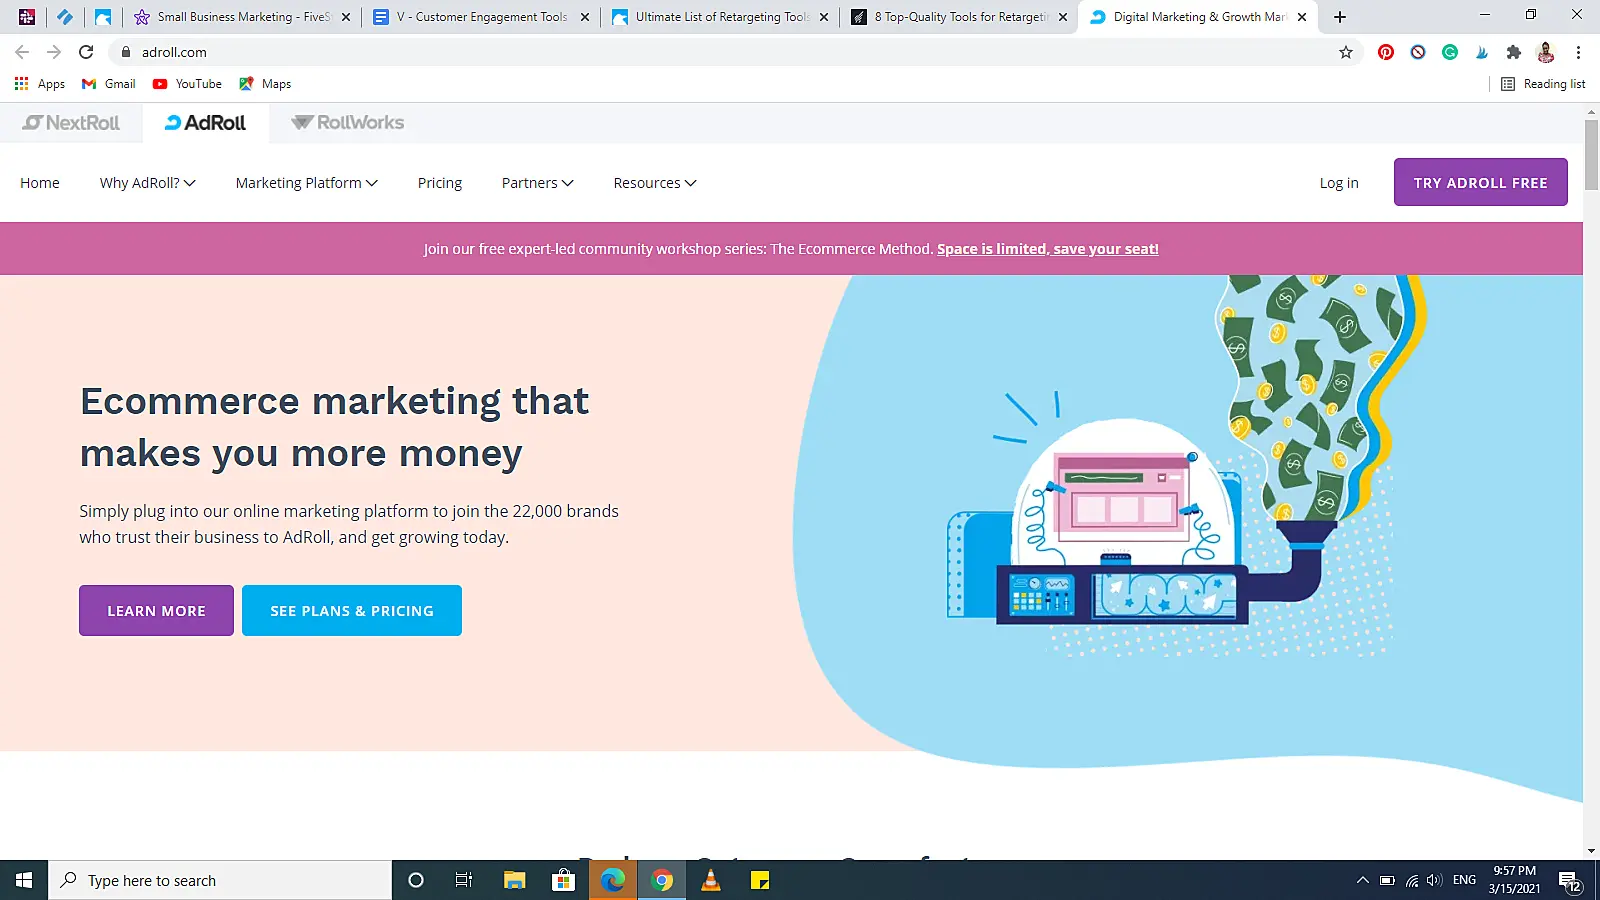Open the ad blocker extension
The width and height of the screenshot is (1600, 900).
pos(1417,52)
